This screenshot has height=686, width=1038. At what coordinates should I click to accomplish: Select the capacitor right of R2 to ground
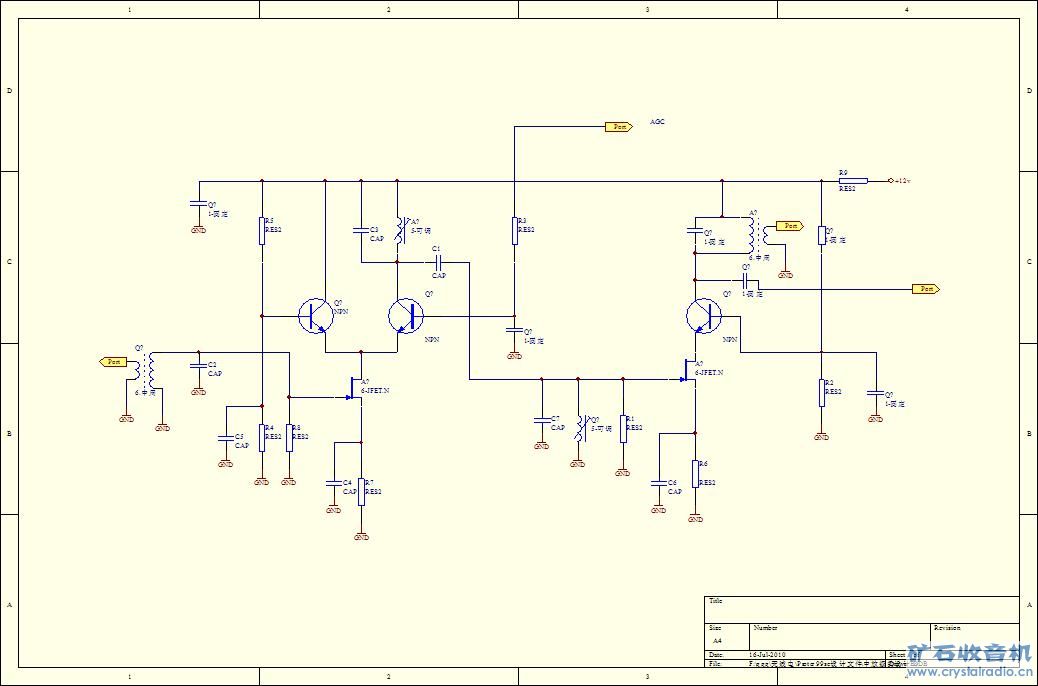click(876, 393)
